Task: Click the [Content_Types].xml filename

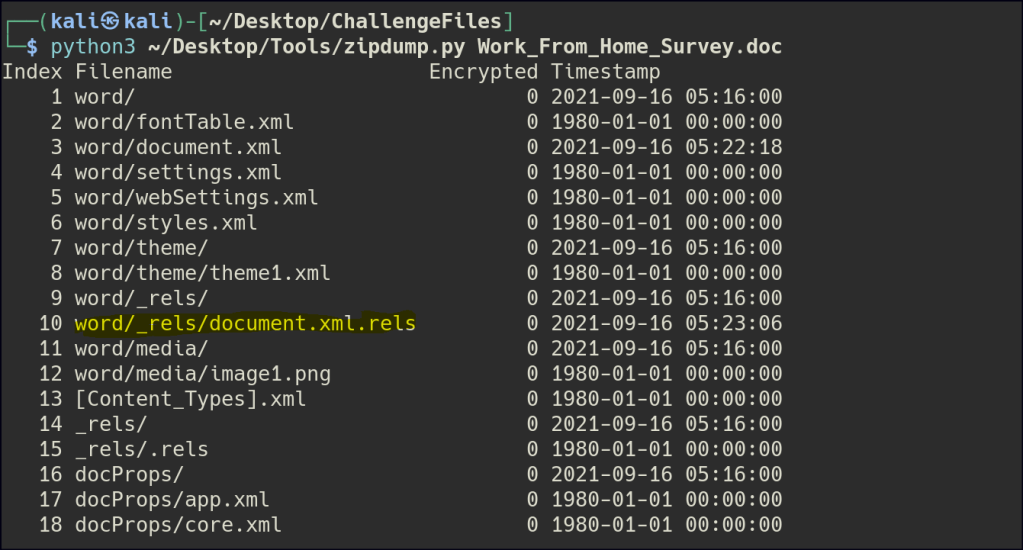Action: pyautogui.click(x=190, y=399)
